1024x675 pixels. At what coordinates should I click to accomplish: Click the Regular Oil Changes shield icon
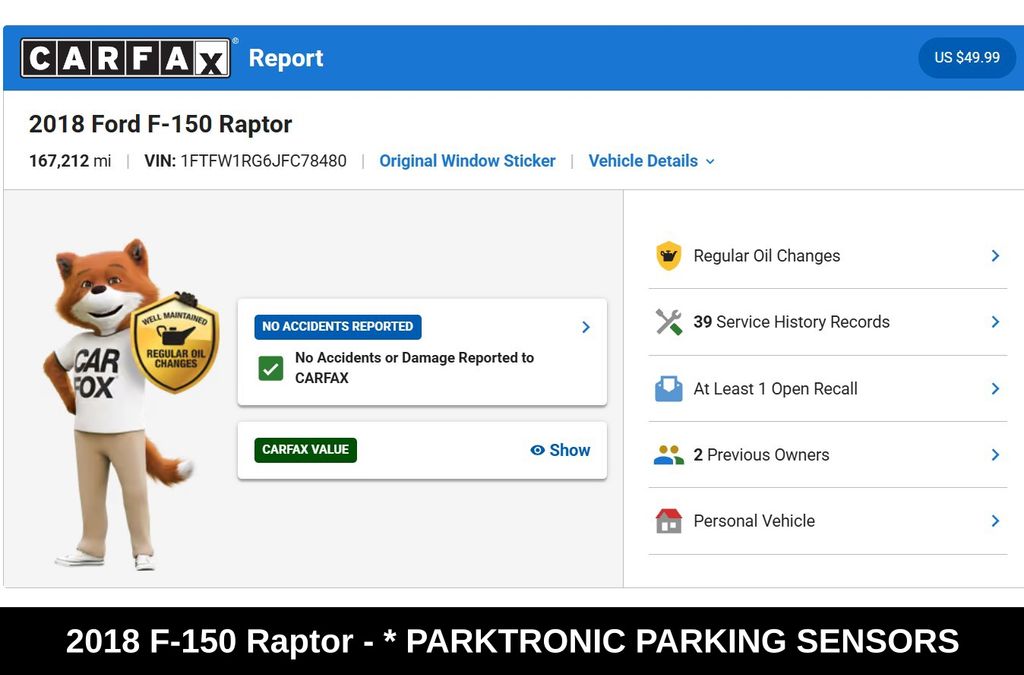click(668, 255)
